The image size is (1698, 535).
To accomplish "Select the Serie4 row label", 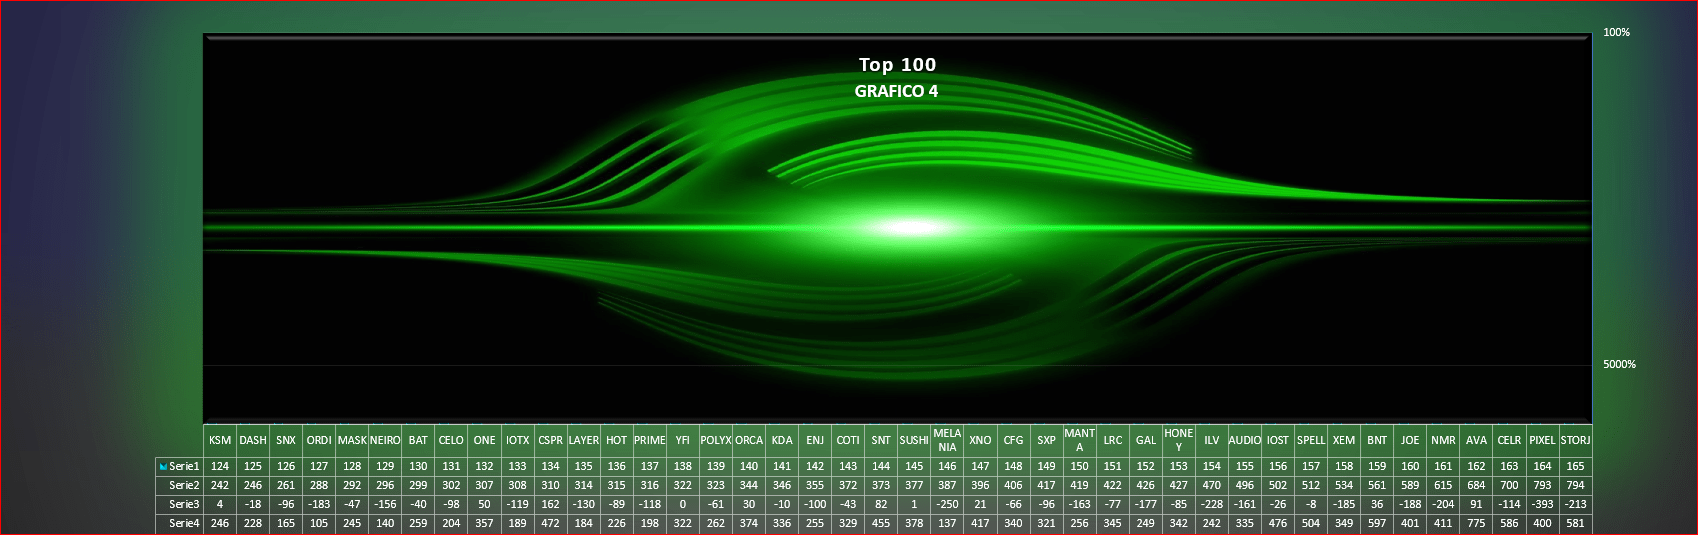I will point(184,523).
